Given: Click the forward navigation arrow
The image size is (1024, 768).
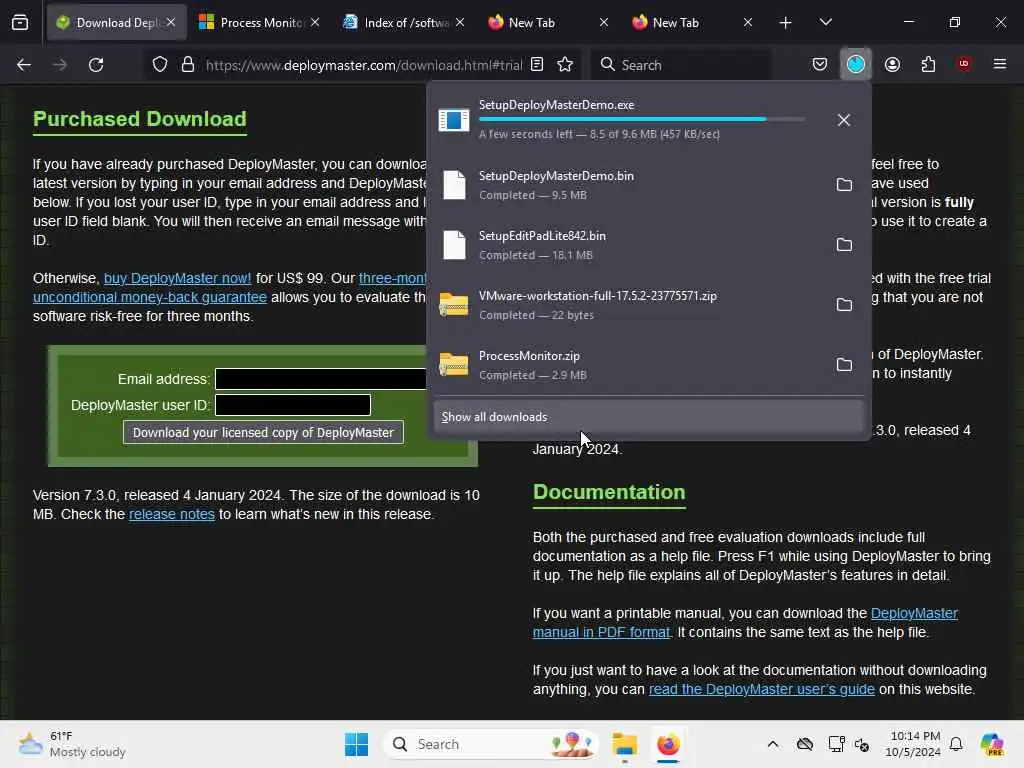Looking at the screenshot, I should click(60, 65).
